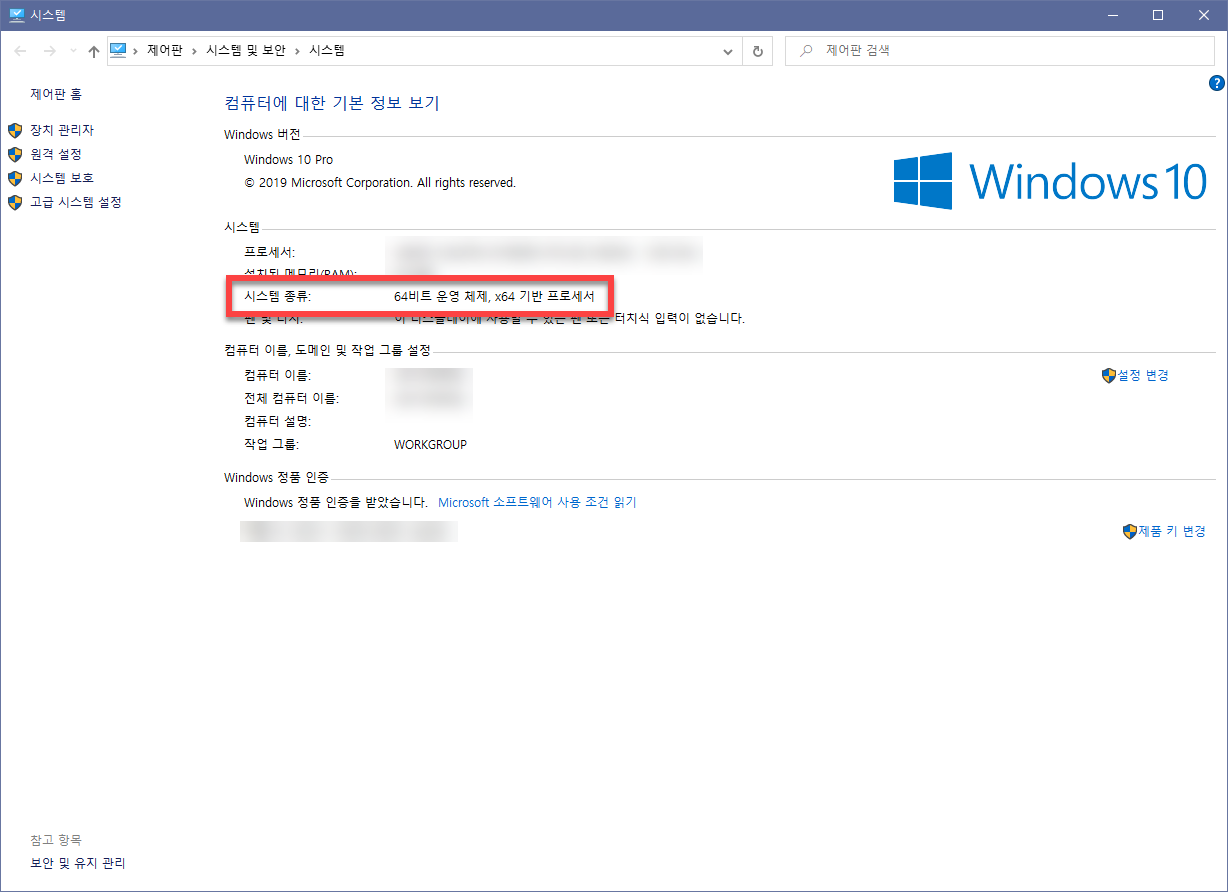
Task: Click the shield icon beside 제품 키 변경
Action: [x=1130, y=531]
